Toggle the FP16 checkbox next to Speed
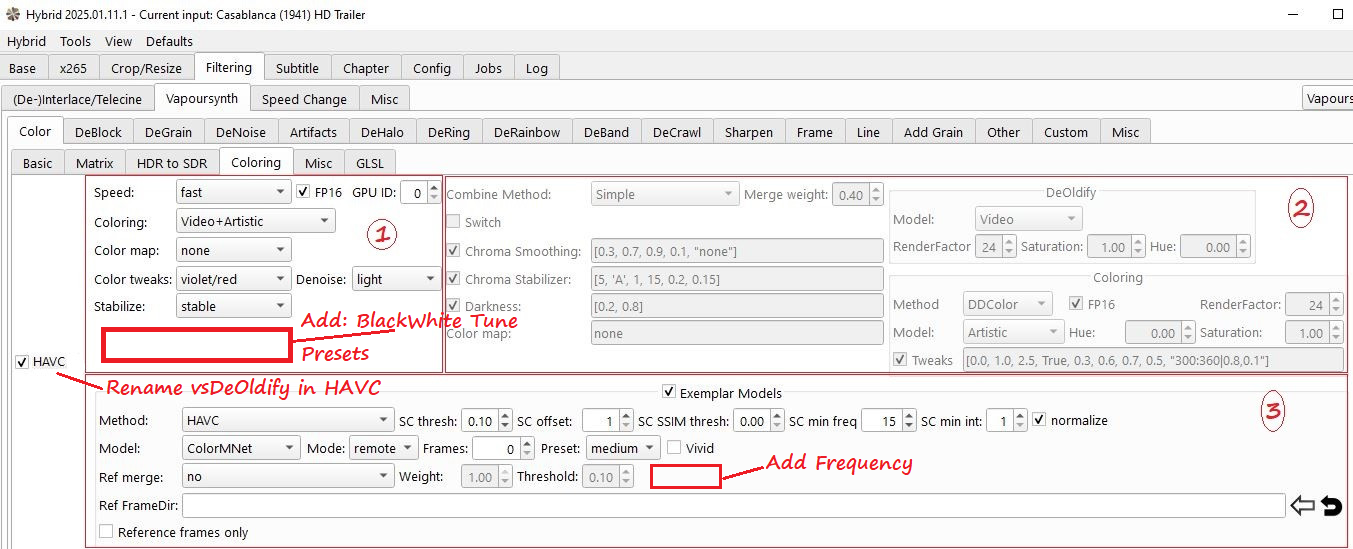 click(305, 191)
